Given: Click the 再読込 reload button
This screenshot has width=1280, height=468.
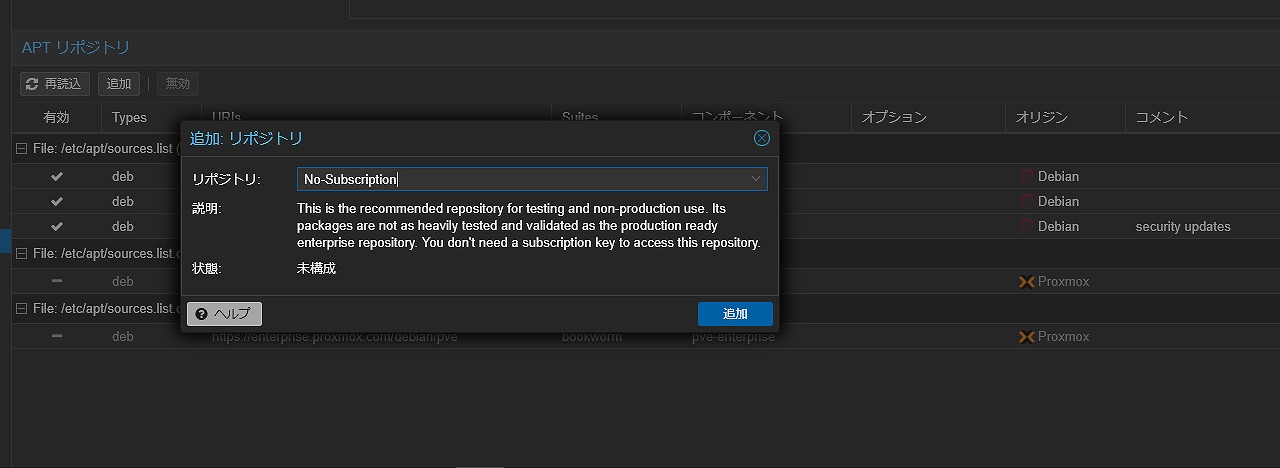Looking at the screenshot, I should [x=55, y=84].
